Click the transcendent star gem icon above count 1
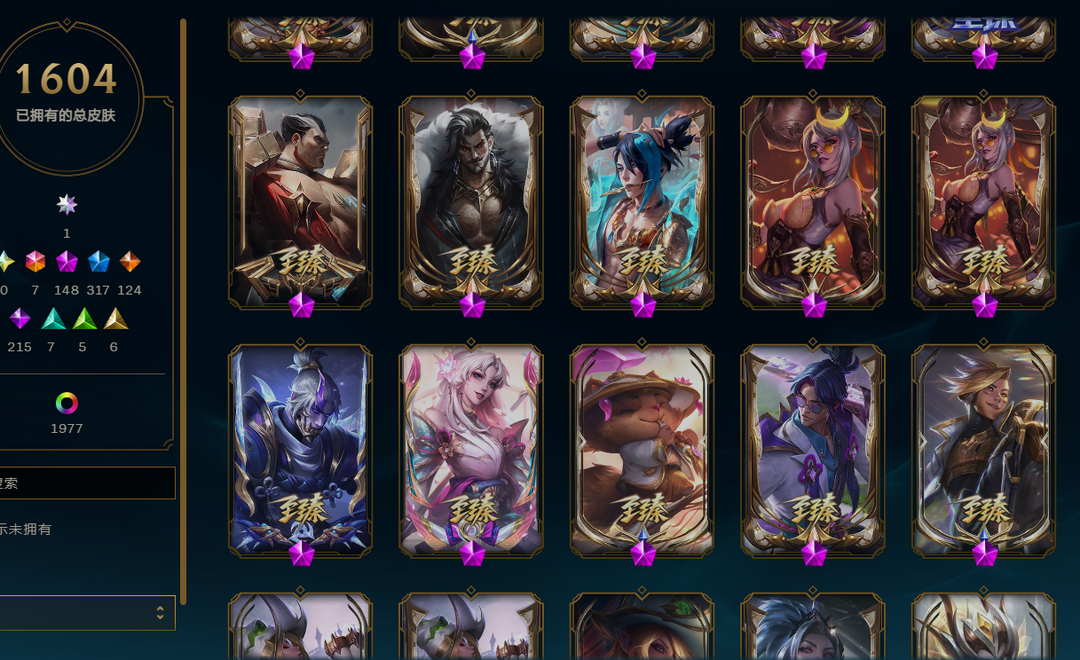Screen dimensions: 1080x660 click(67, 205)
